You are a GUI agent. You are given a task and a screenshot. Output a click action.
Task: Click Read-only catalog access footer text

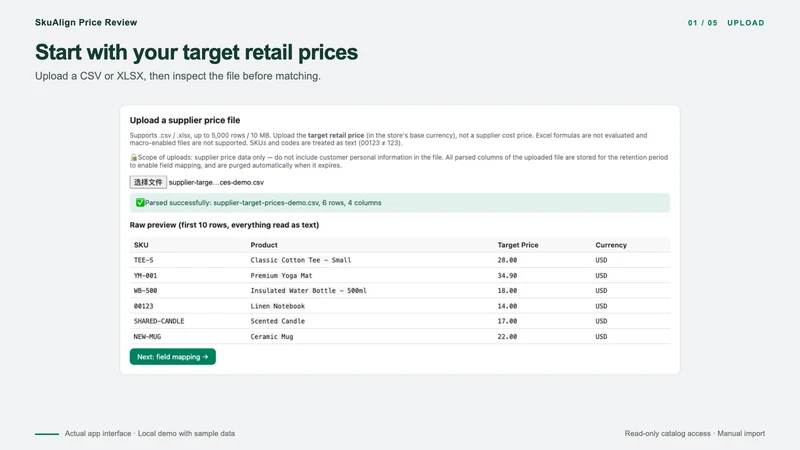point(667,433)
